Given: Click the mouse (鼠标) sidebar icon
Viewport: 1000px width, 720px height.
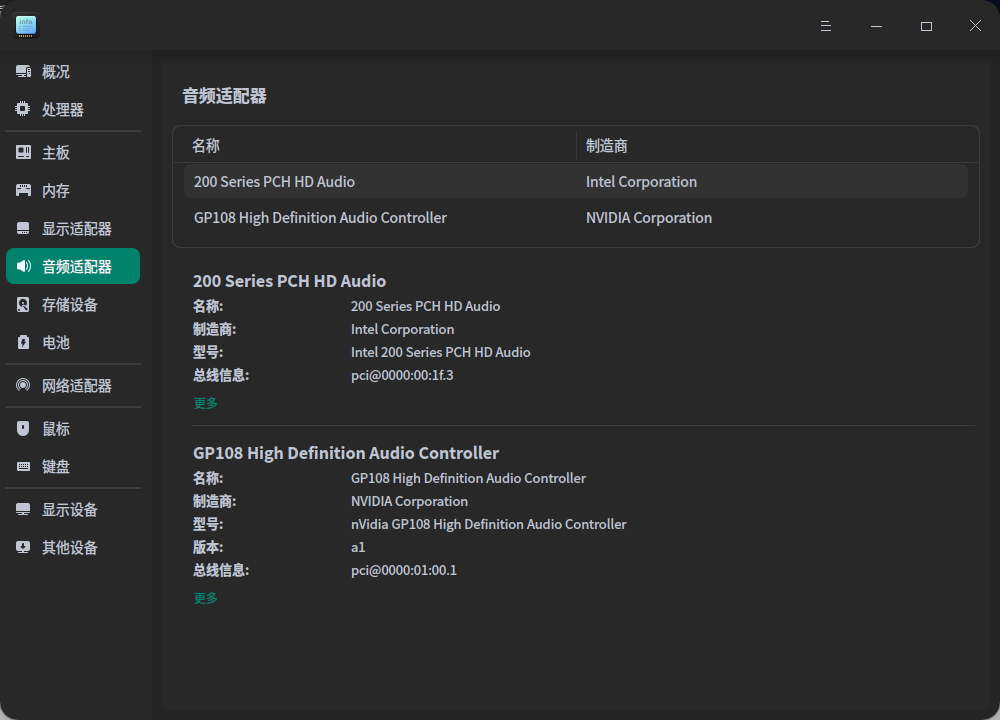Looking at the screenshot, I should [23, 429].
